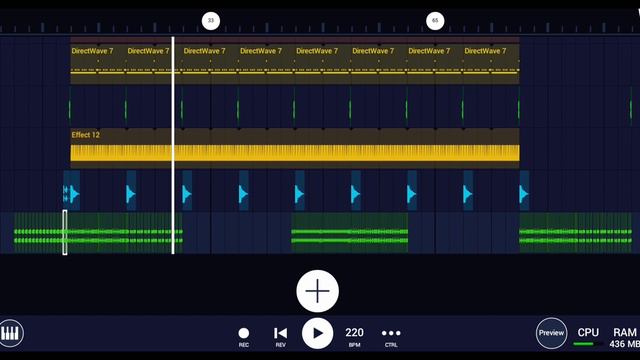Start recording with the REC button
Screen dimensions: 640x360
244,337
